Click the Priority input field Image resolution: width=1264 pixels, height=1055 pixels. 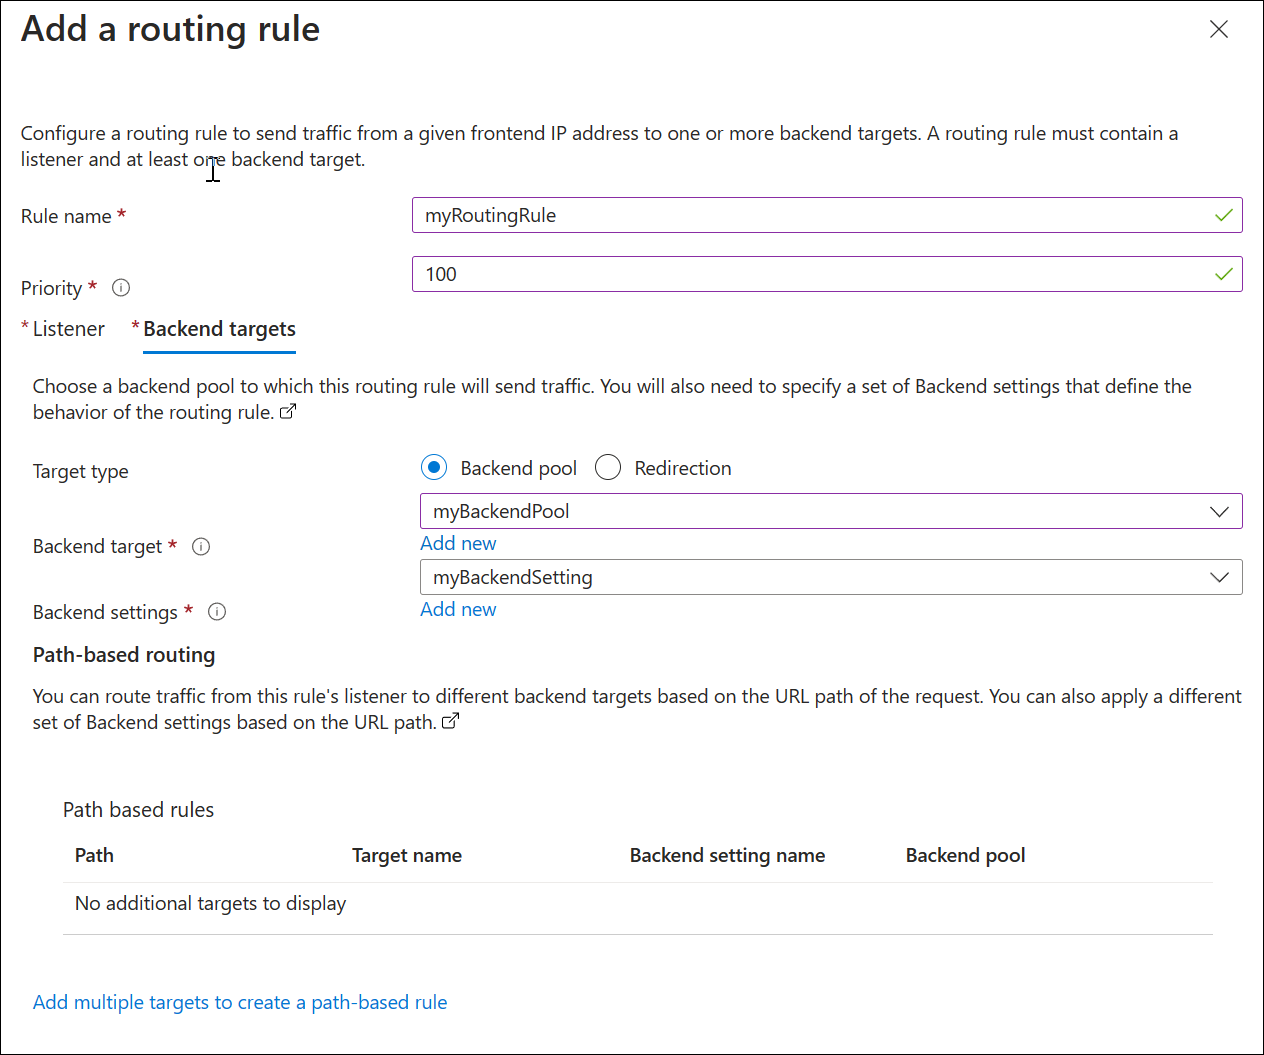tap(826, 273)
